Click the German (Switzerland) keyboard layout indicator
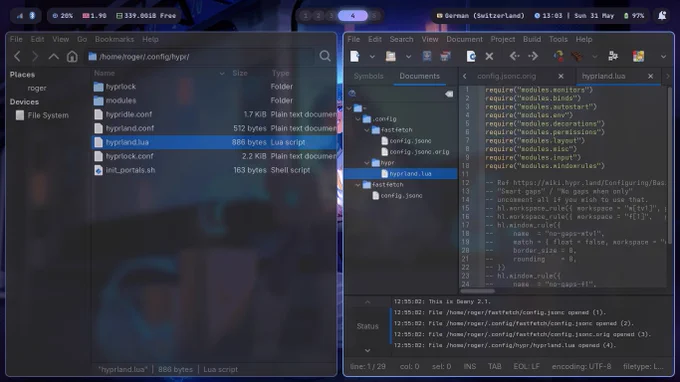 (481, 16)
